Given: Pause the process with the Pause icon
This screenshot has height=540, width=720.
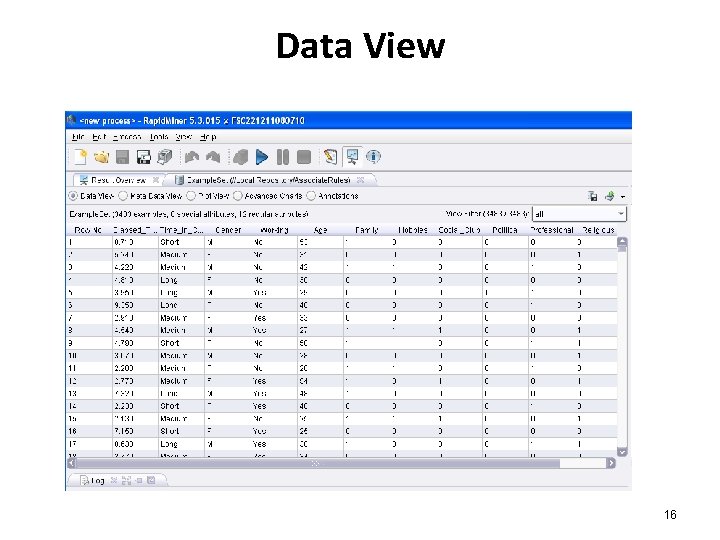Looking at the screenshot, I should [x=283, y=157].
